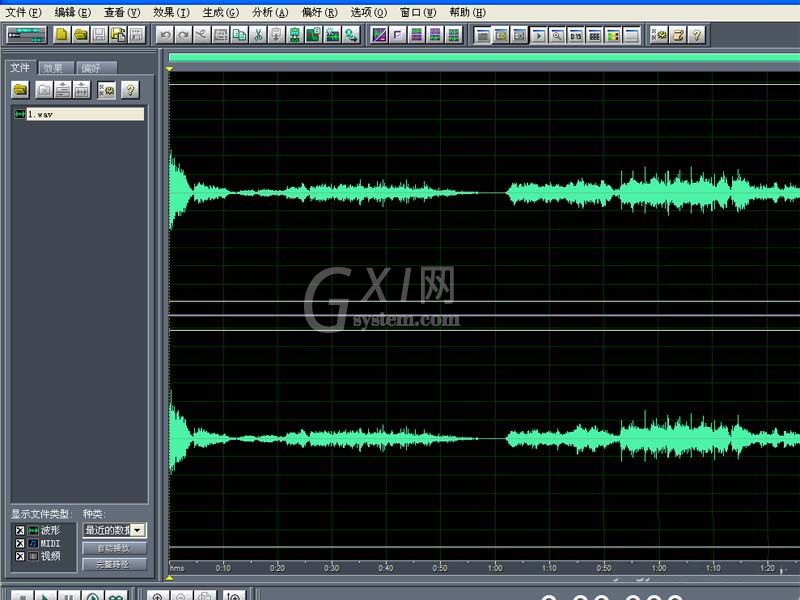Image resolution: width=800 pixels, height=600 pixels.
Task: Click the hms label on the time ruler
Action: point(177,568)
